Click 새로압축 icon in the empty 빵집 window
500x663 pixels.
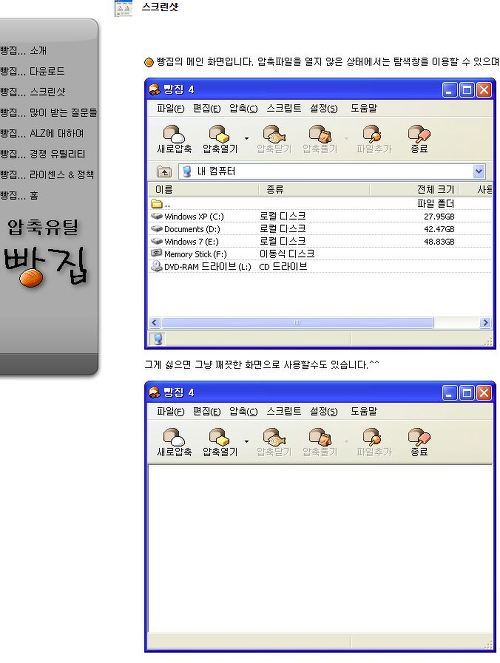pos(174,437)
